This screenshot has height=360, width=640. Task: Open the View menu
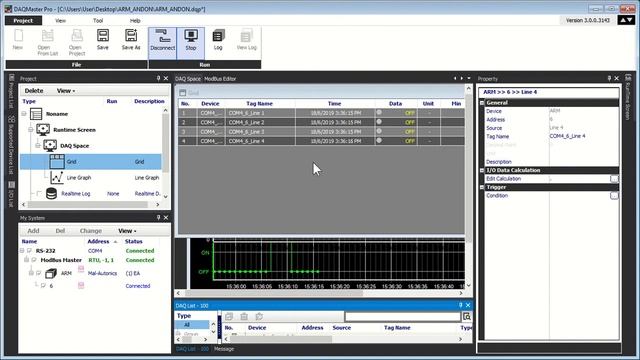click(60, 20)
